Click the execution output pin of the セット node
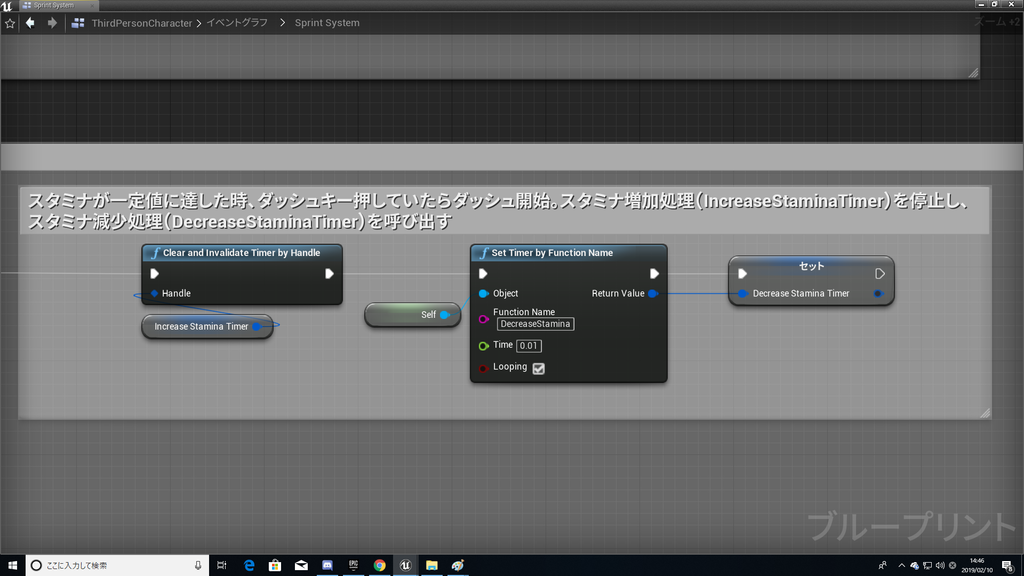 point(878,273)
